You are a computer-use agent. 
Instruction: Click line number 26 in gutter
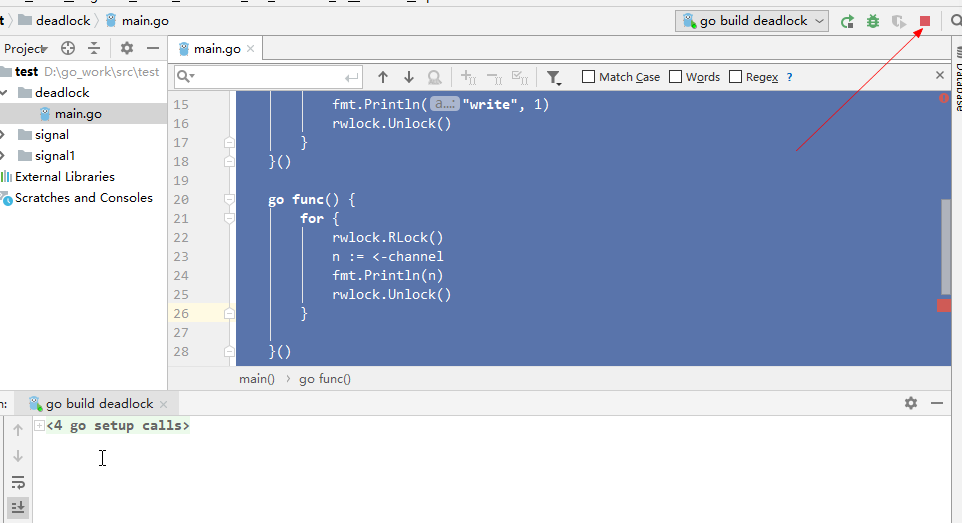181,314
